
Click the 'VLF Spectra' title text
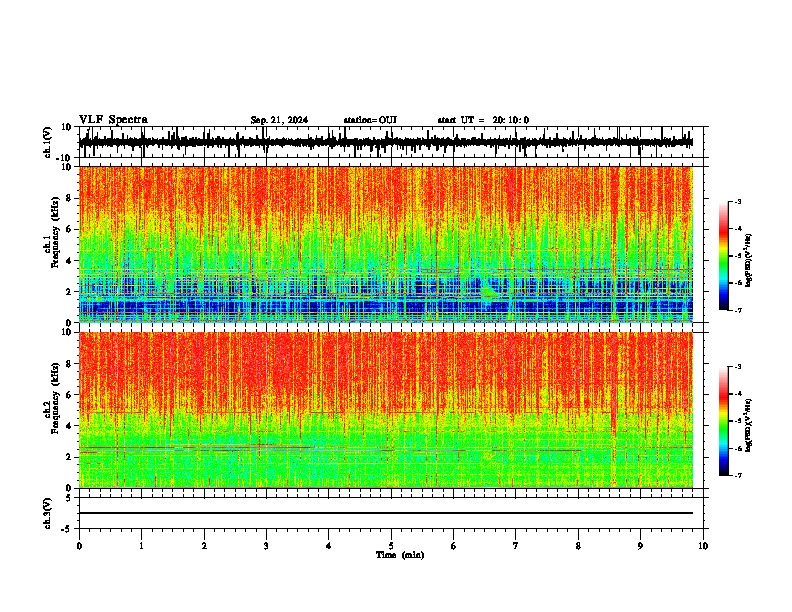(x=113, y=120)
